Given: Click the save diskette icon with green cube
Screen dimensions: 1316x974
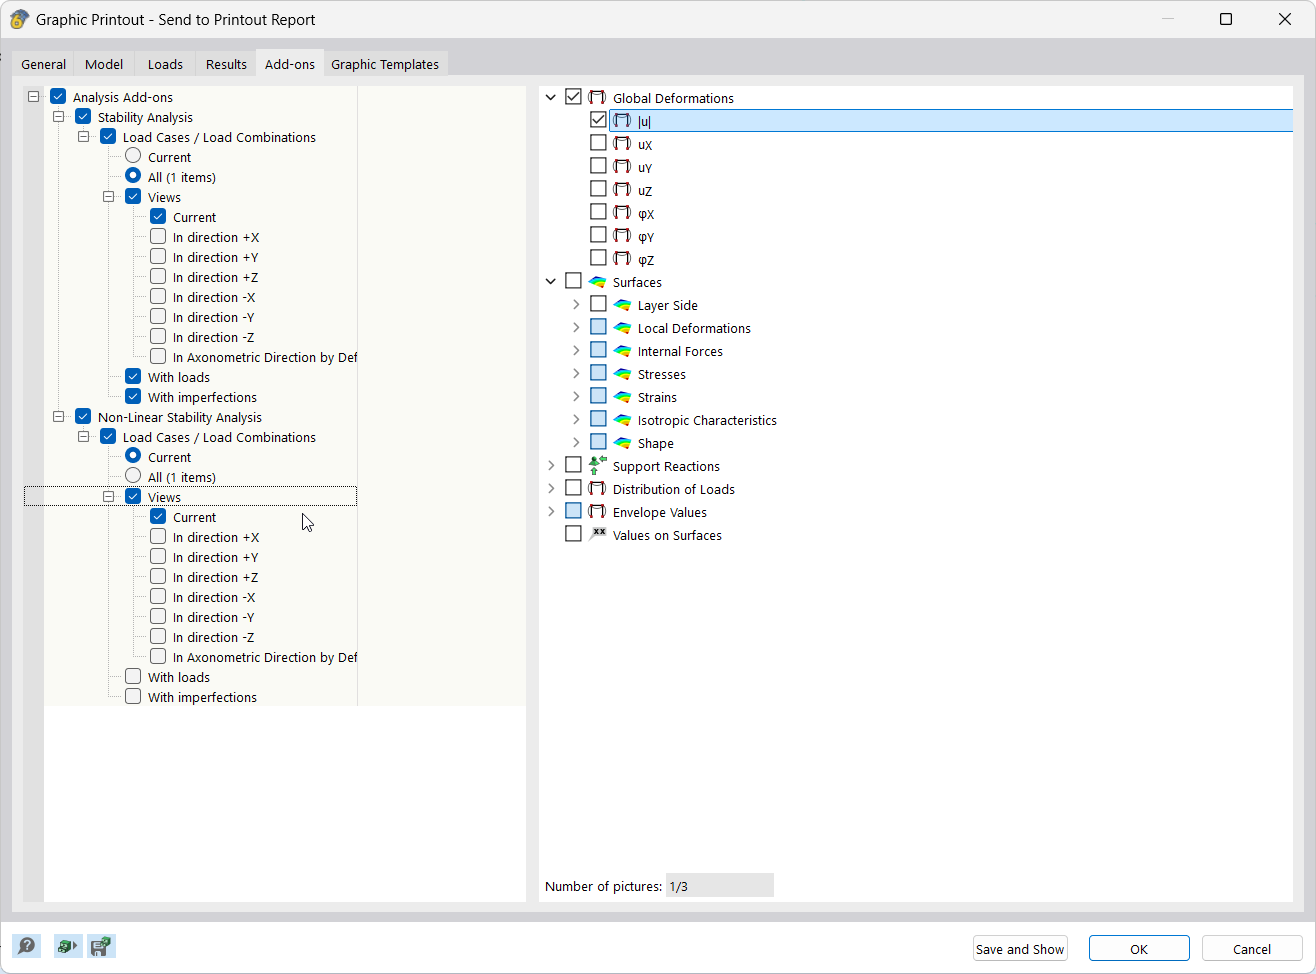Looking at the screenshot, I should pyautogui.click(x=101, y=945).
